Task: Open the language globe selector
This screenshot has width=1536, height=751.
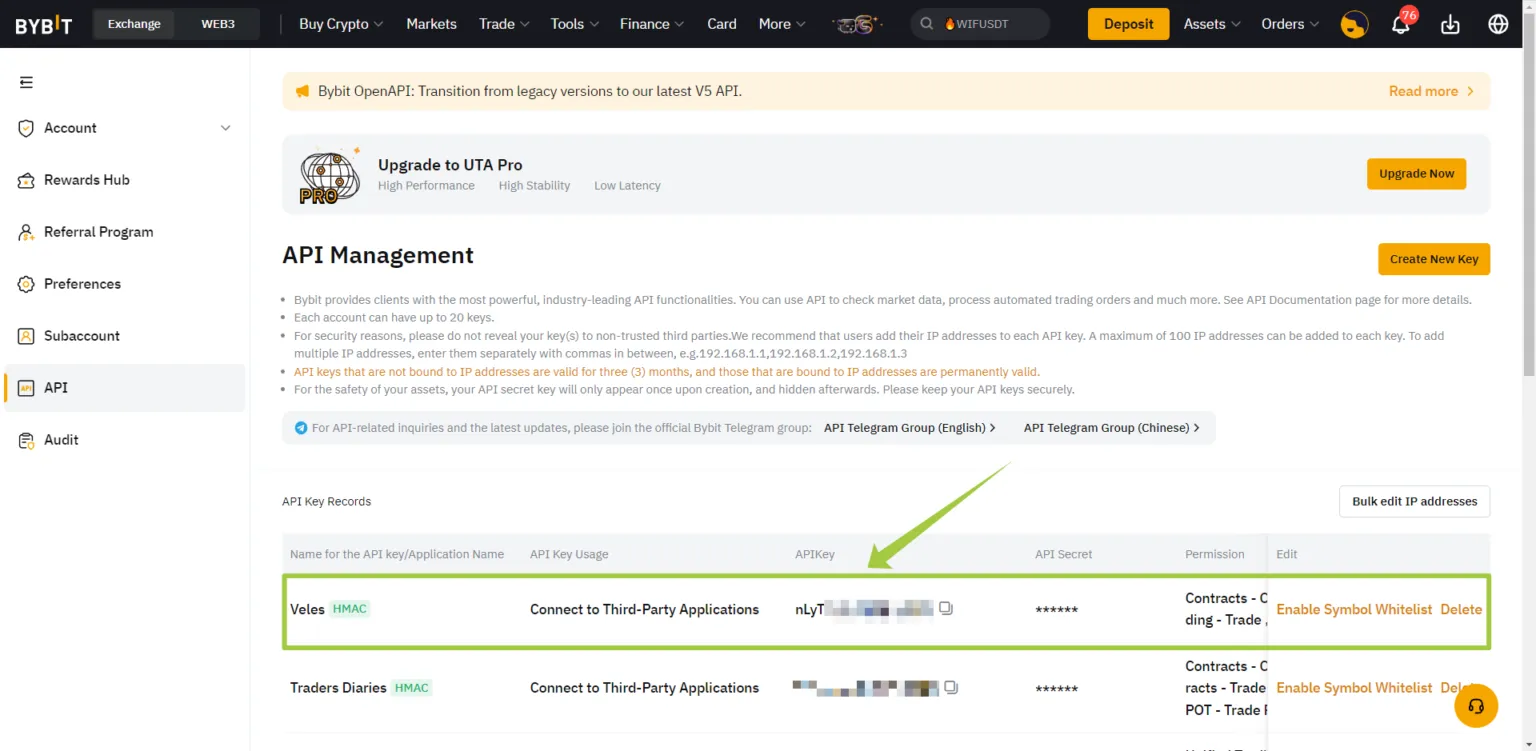Action: click(x=1497, y=23)
